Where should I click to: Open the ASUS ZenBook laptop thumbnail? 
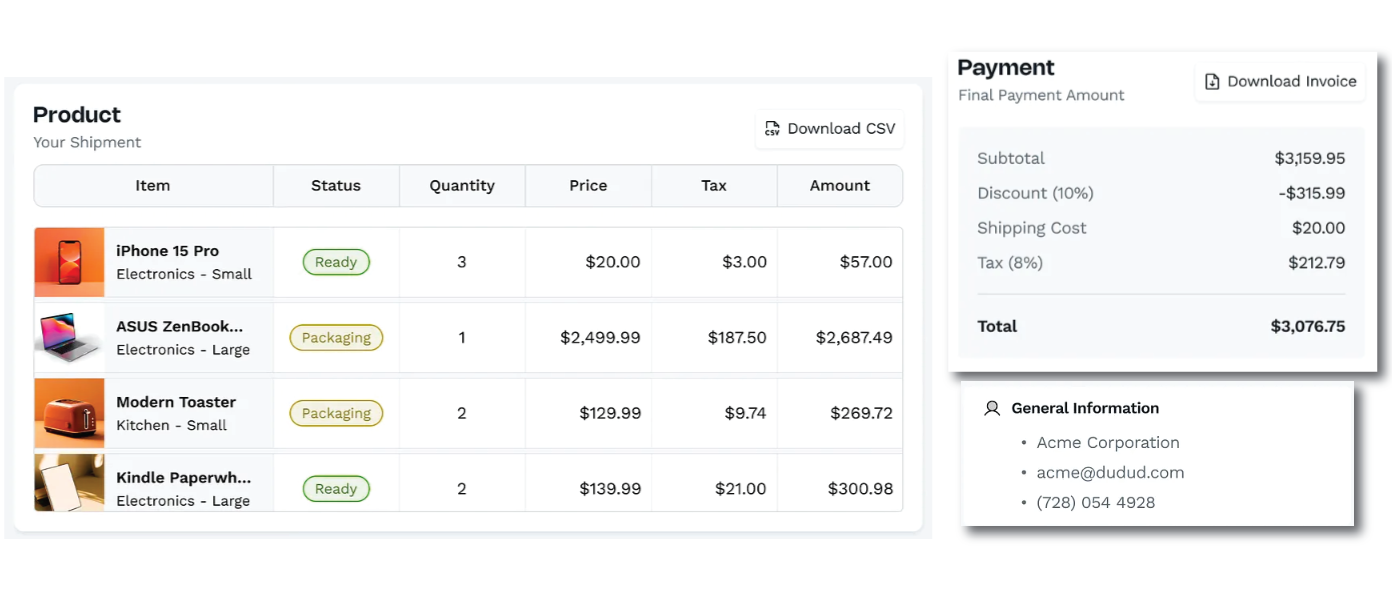point(70,338)
